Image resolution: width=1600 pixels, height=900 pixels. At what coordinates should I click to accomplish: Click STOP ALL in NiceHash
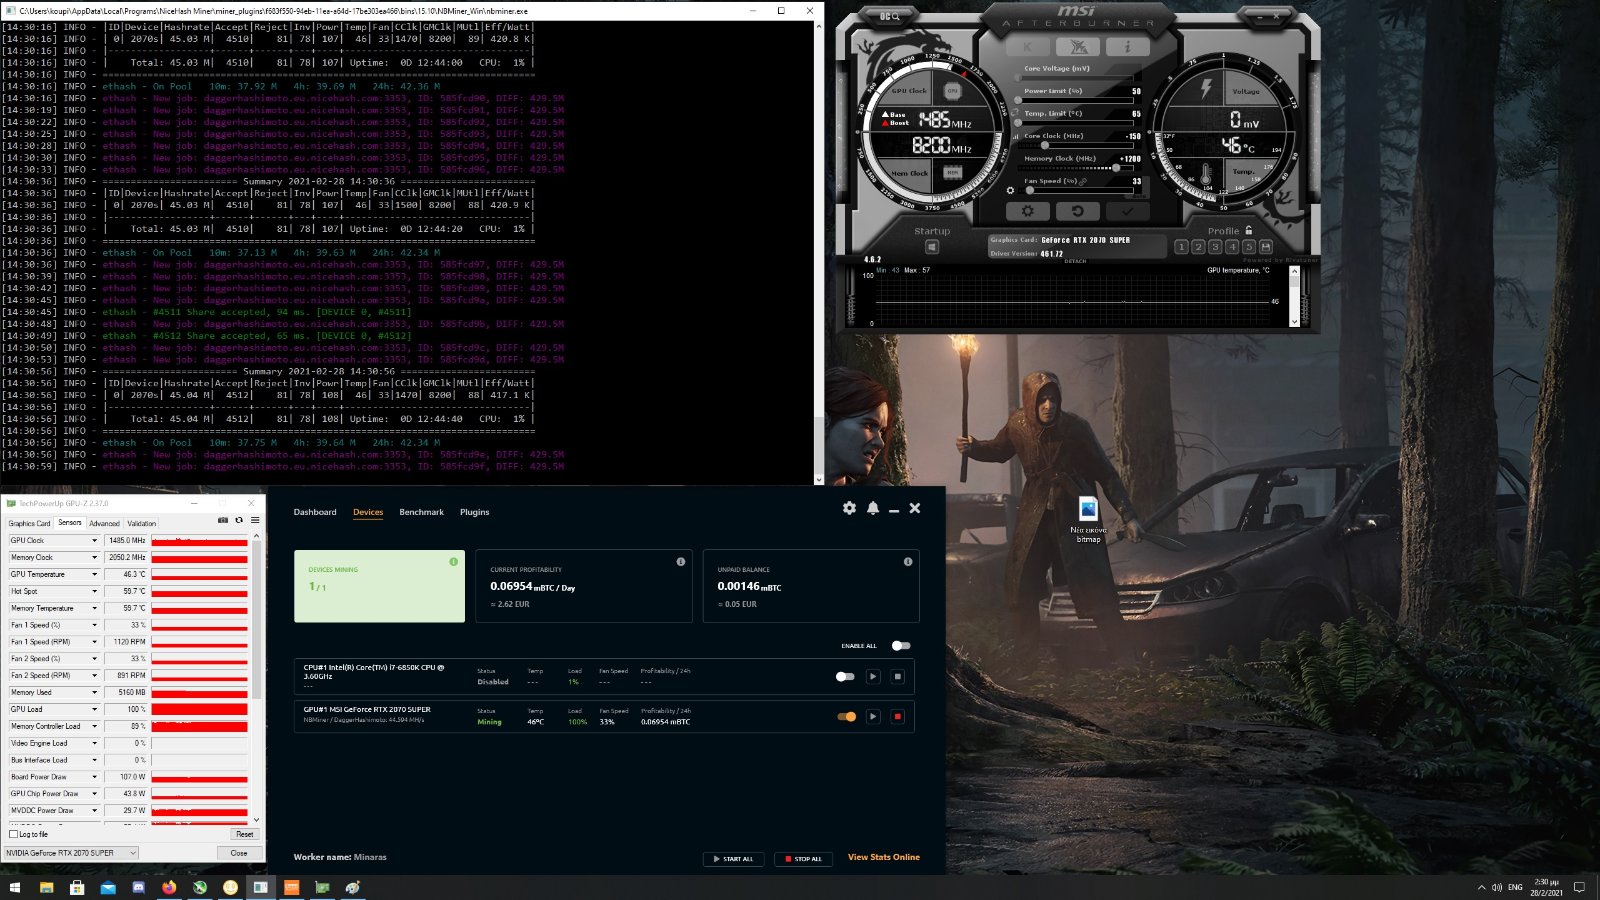(x=803, y=859)
